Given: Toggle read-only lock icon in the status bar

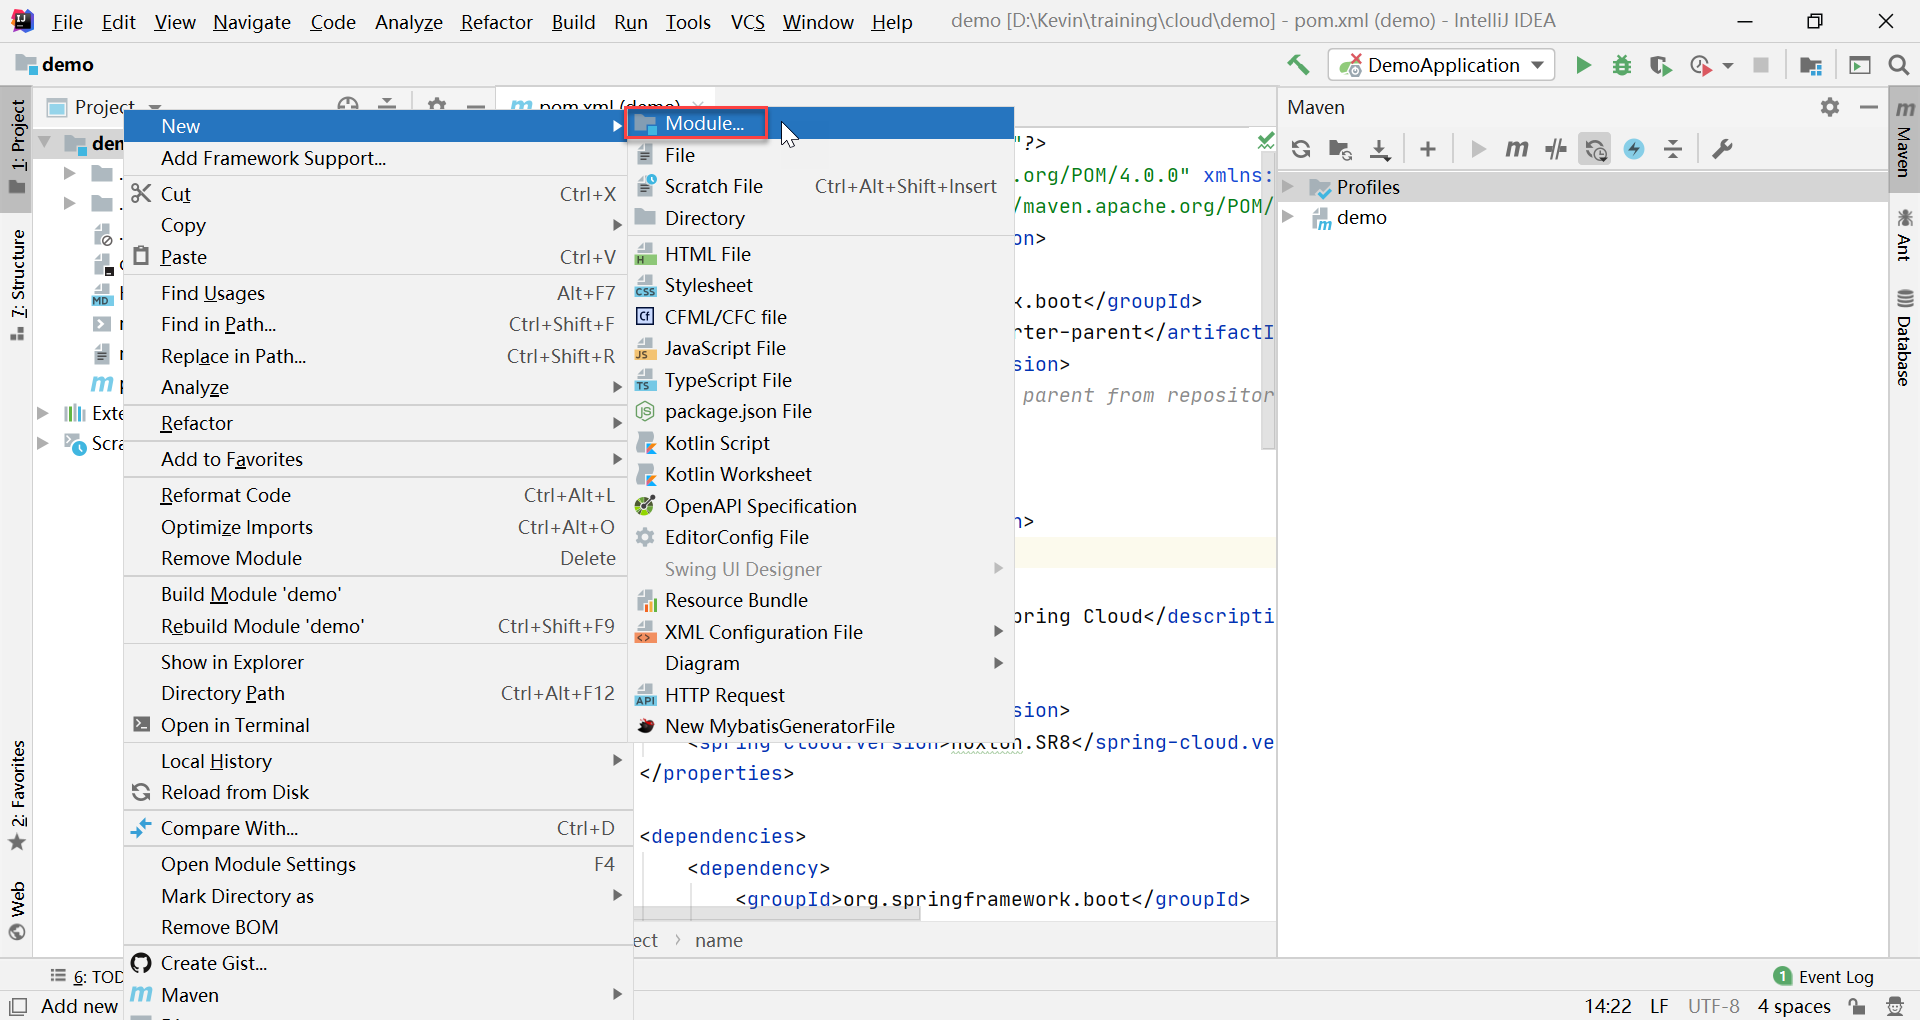Looking at the screenshot, I should [x=1857, y=1006].
